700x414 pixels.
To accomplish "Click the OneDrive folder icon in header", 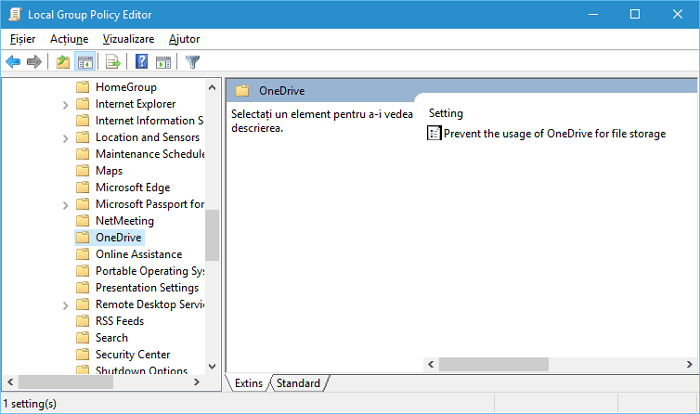I will point(242,91).
